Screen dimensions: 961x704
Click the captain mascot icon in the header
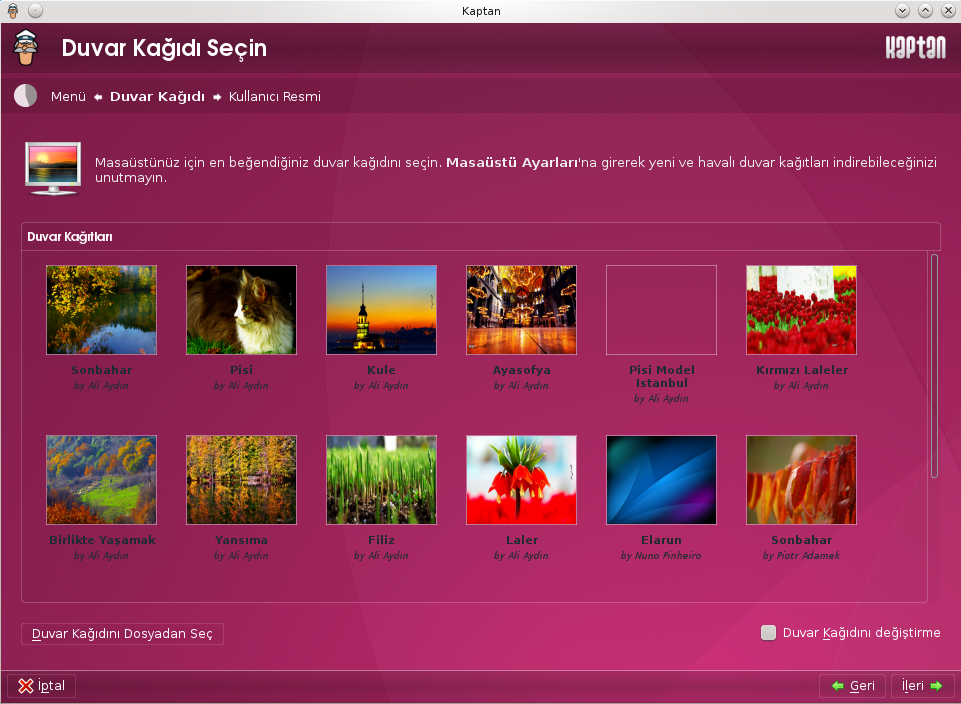26,48
